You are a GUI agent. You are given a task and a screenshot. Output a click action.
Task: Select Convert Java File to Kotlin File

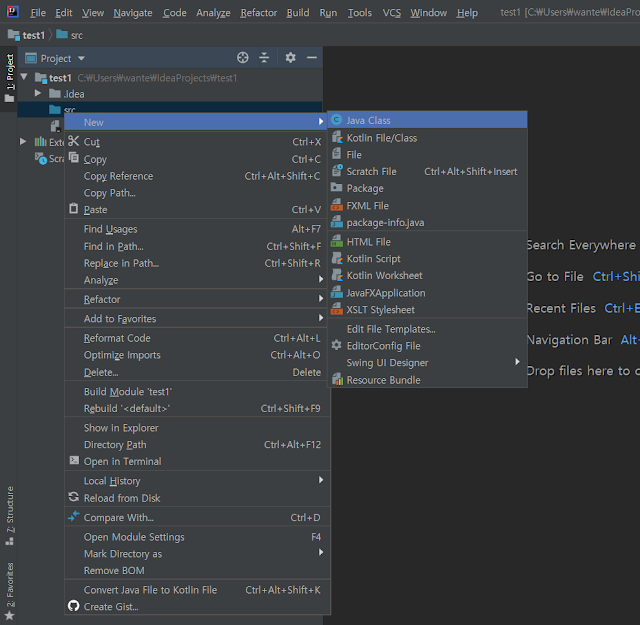[198, 590]
